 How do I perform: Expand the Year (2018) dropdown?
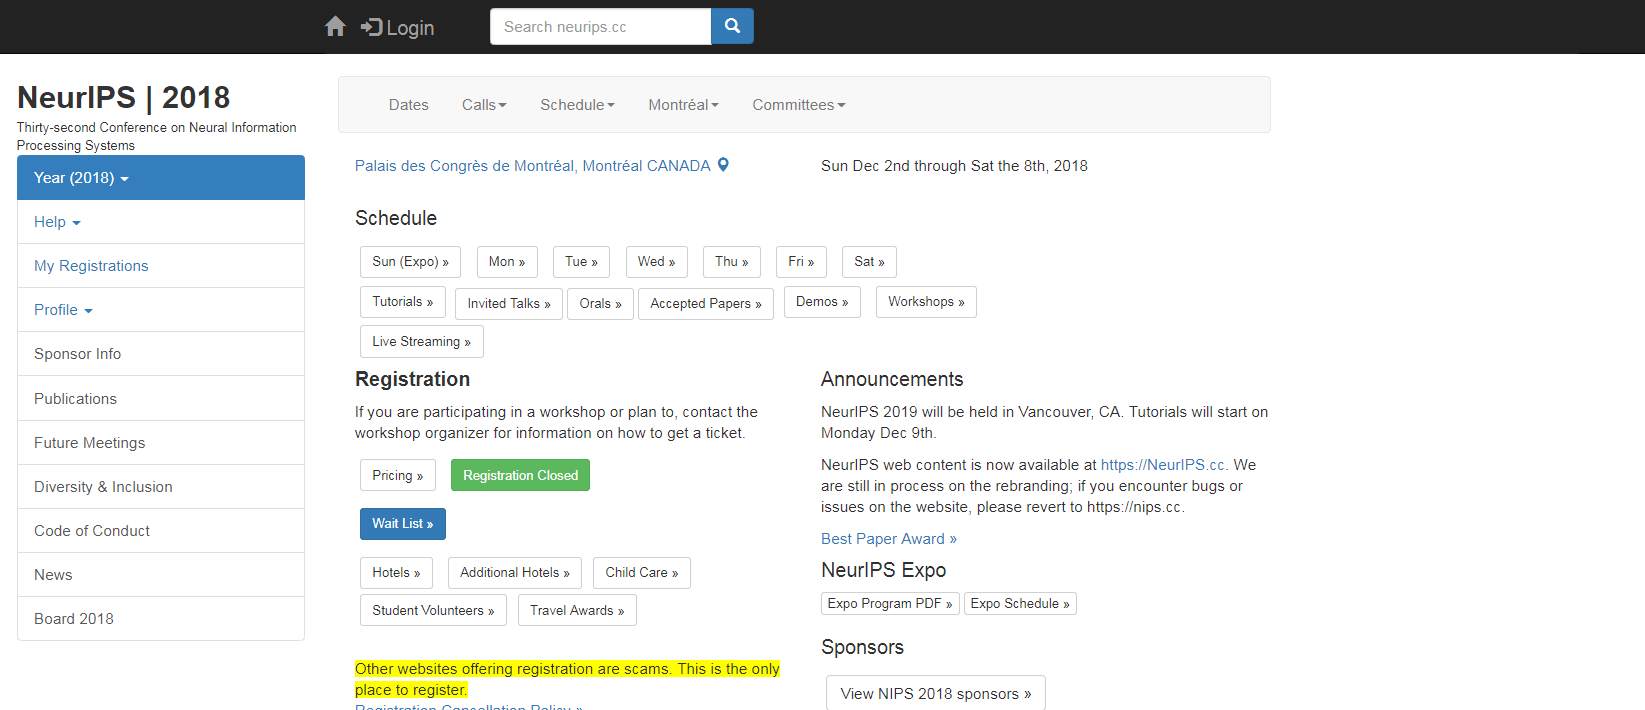coord(161,178)
